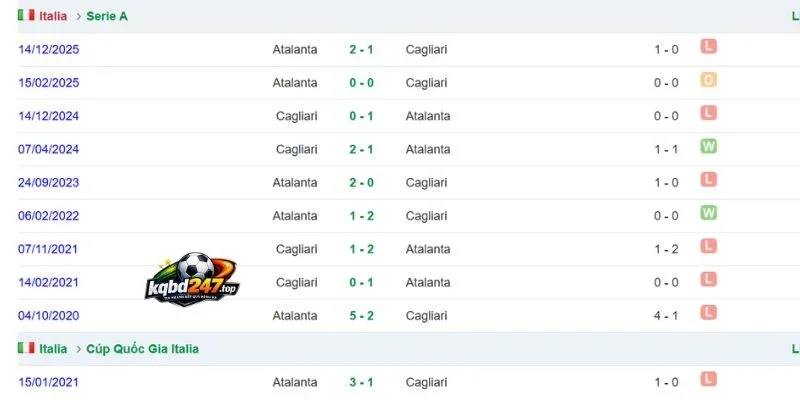The image size is (800, 400).
Task: Click the L badge for the 15/01/2021 cup match
Action: pyautogui.click(x=708, y=379)
